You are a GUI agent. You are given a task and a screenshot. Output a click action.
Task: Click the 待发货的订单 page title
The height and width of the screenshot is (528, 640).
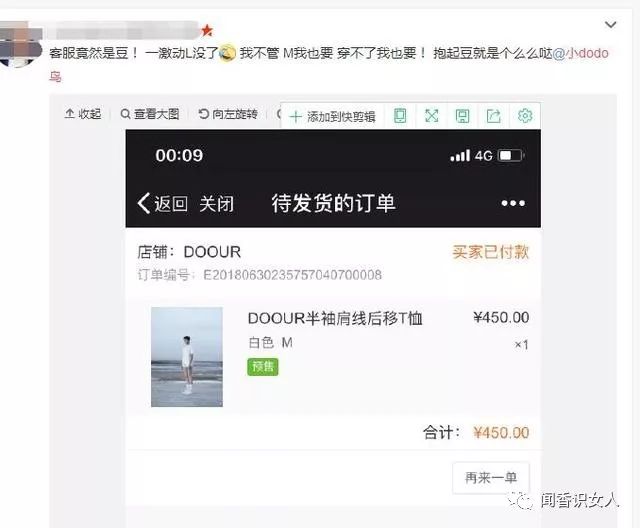click(x=333, y=203)
